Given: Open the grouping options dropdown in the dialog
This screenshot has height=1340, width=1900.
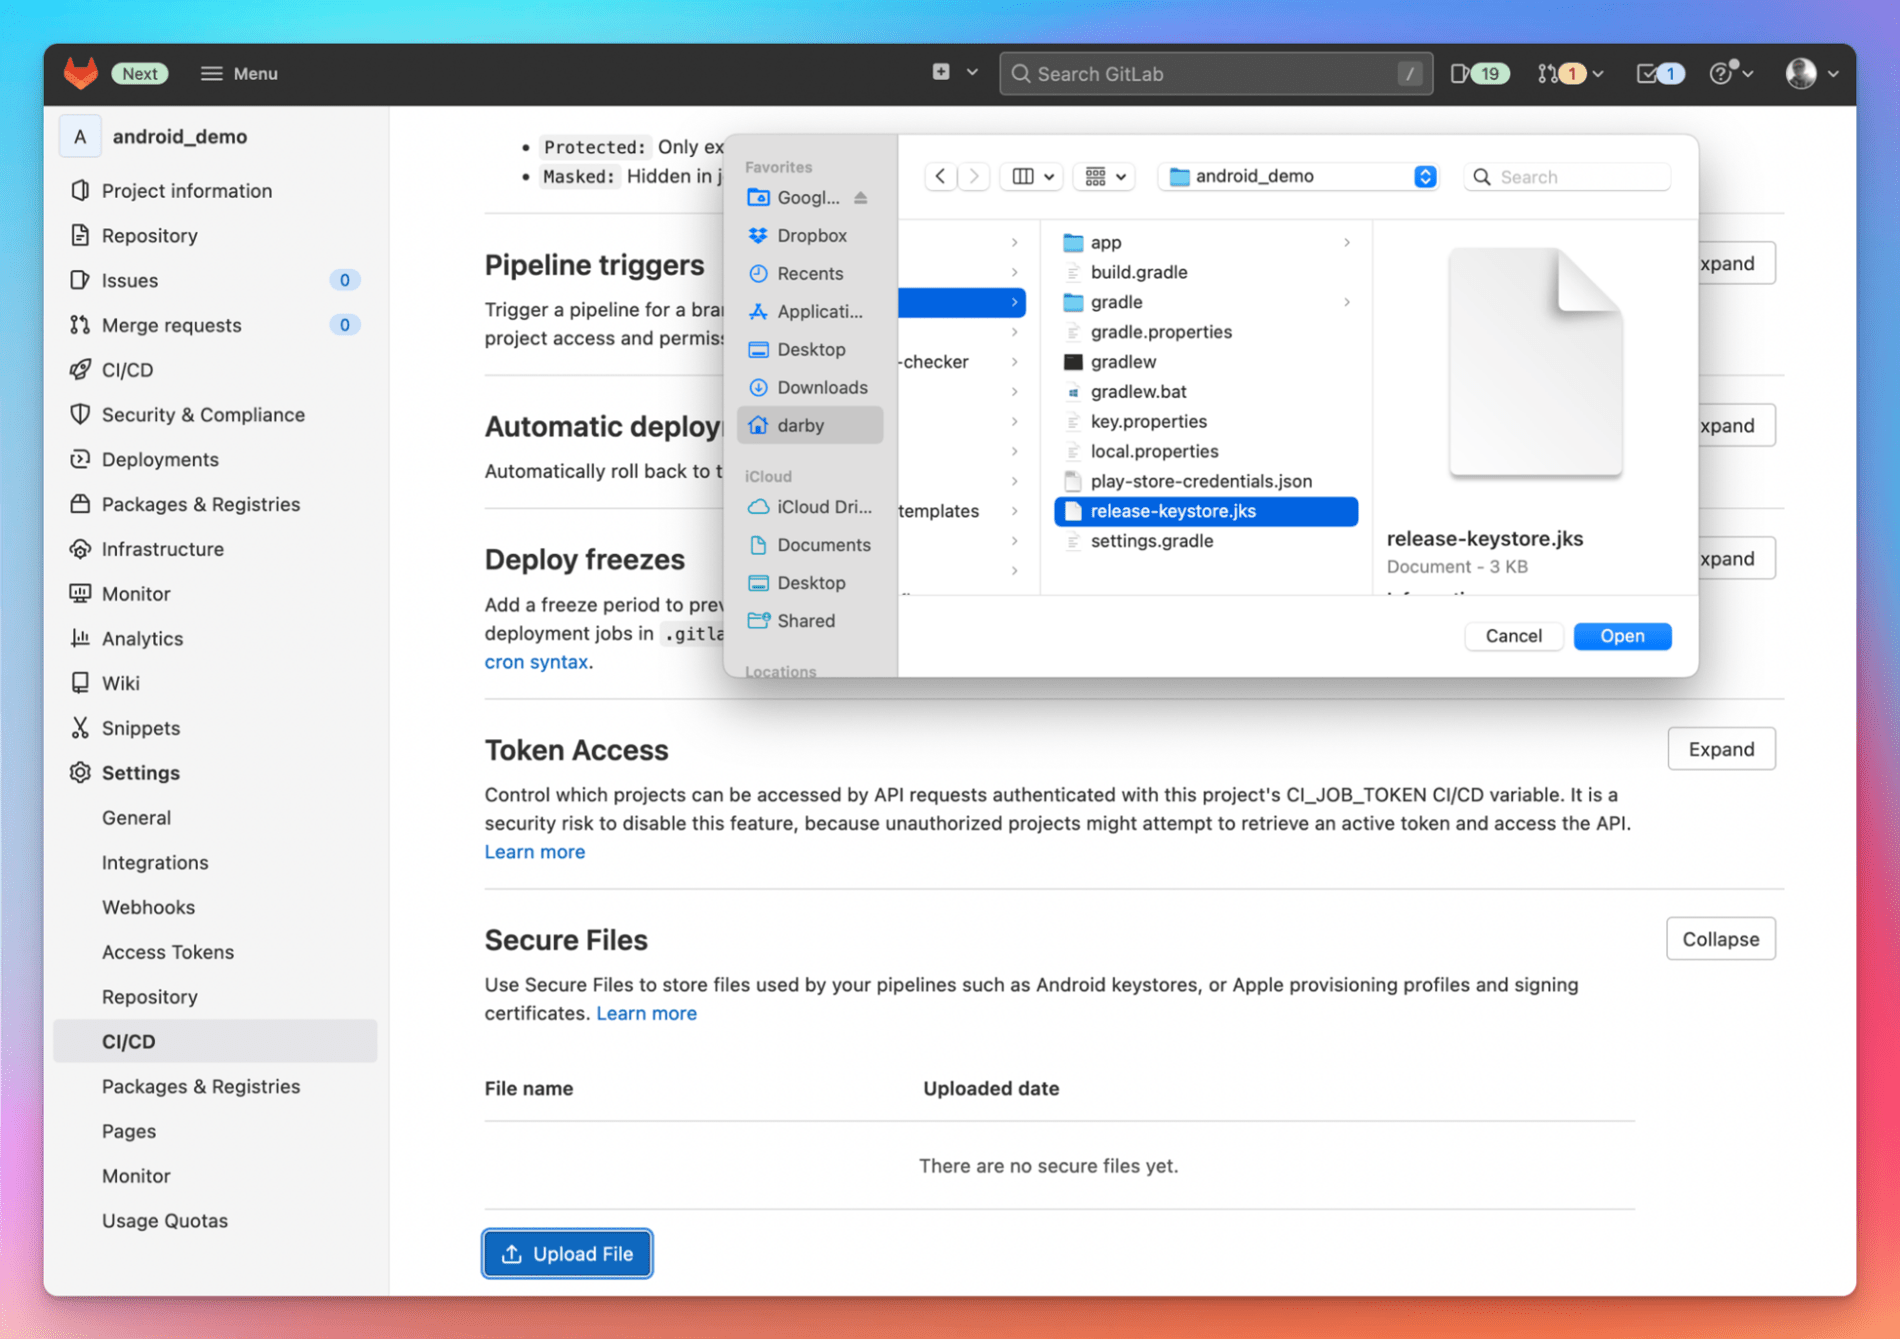Looking at the screenshot, I should [1103, 176].
